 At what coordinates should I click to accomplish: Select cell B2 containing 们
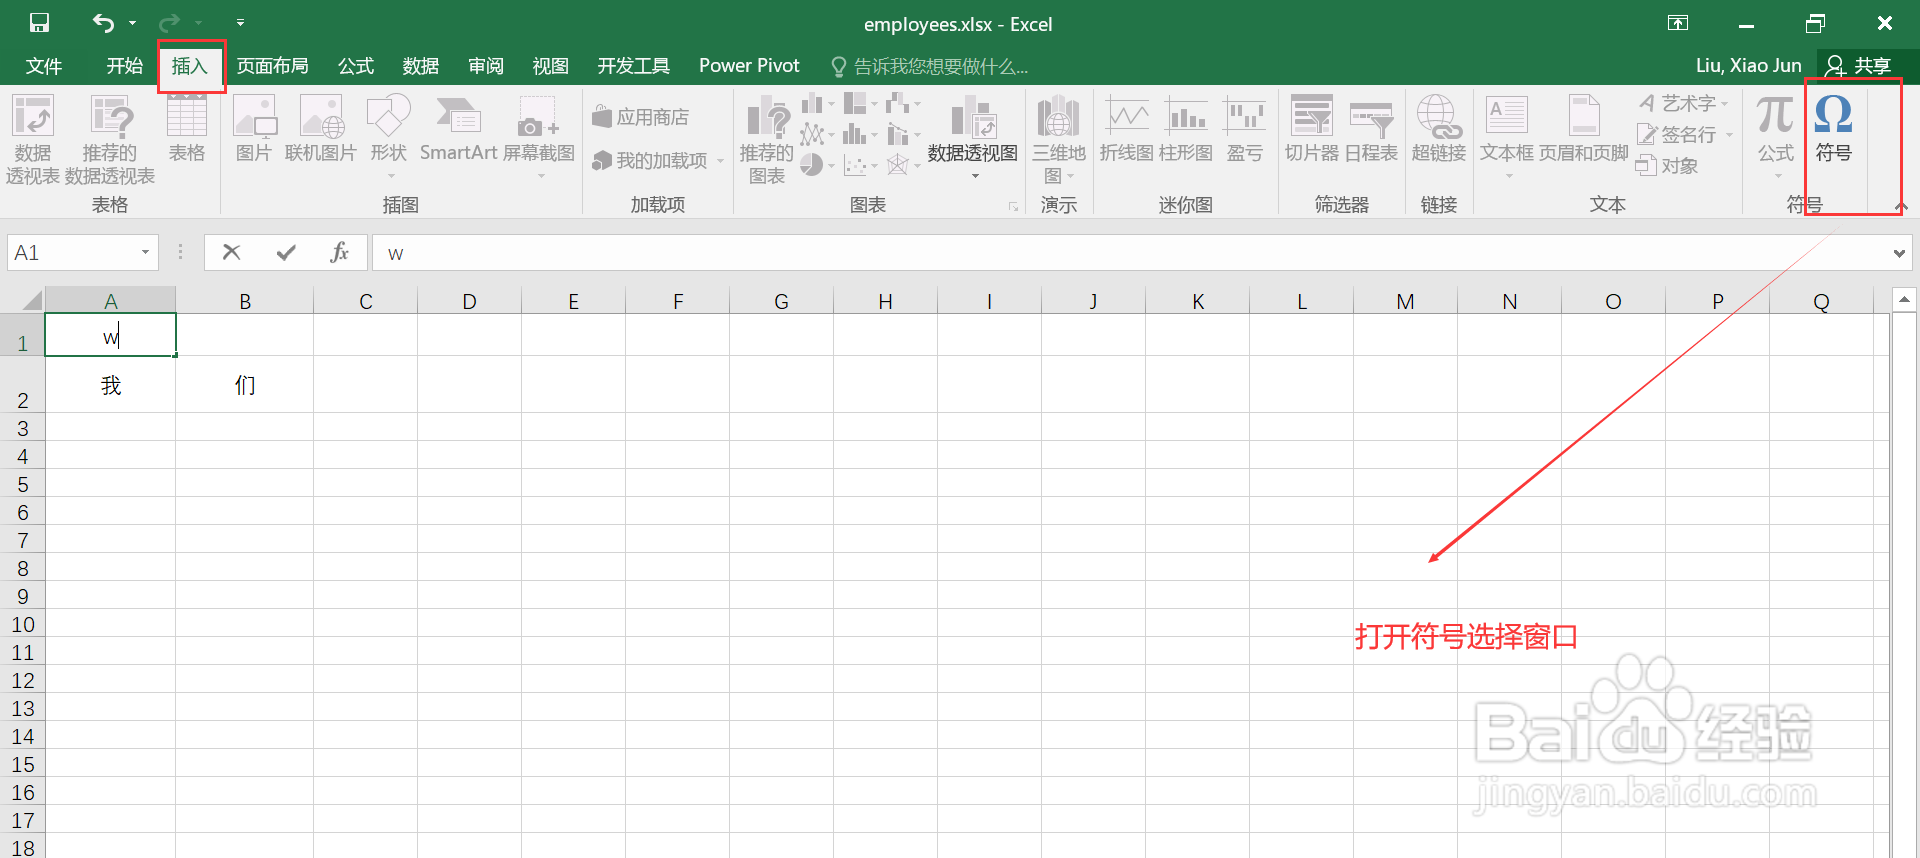coord(244,385)
